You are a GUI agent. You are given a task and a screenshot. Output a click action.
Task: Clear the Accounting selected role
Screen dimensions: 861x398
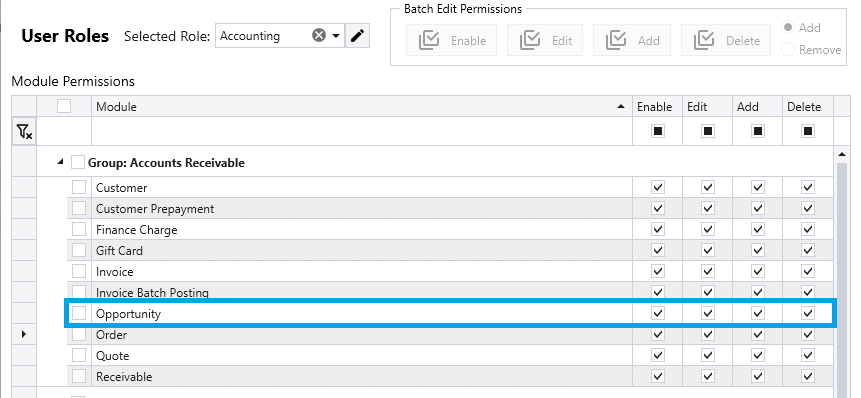tap(318, 36)
